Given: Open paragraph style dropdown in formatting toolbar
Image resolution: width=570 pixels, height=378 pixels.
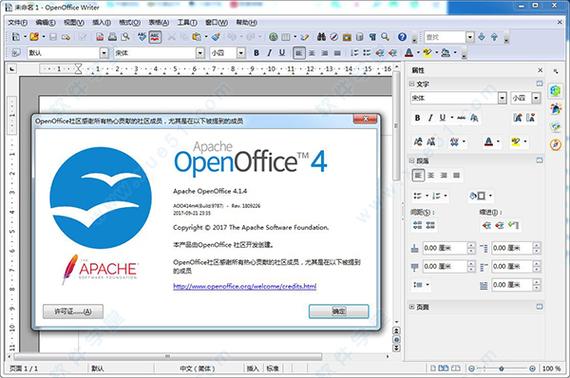Looking at the screenshot, I should pos(104,53).
